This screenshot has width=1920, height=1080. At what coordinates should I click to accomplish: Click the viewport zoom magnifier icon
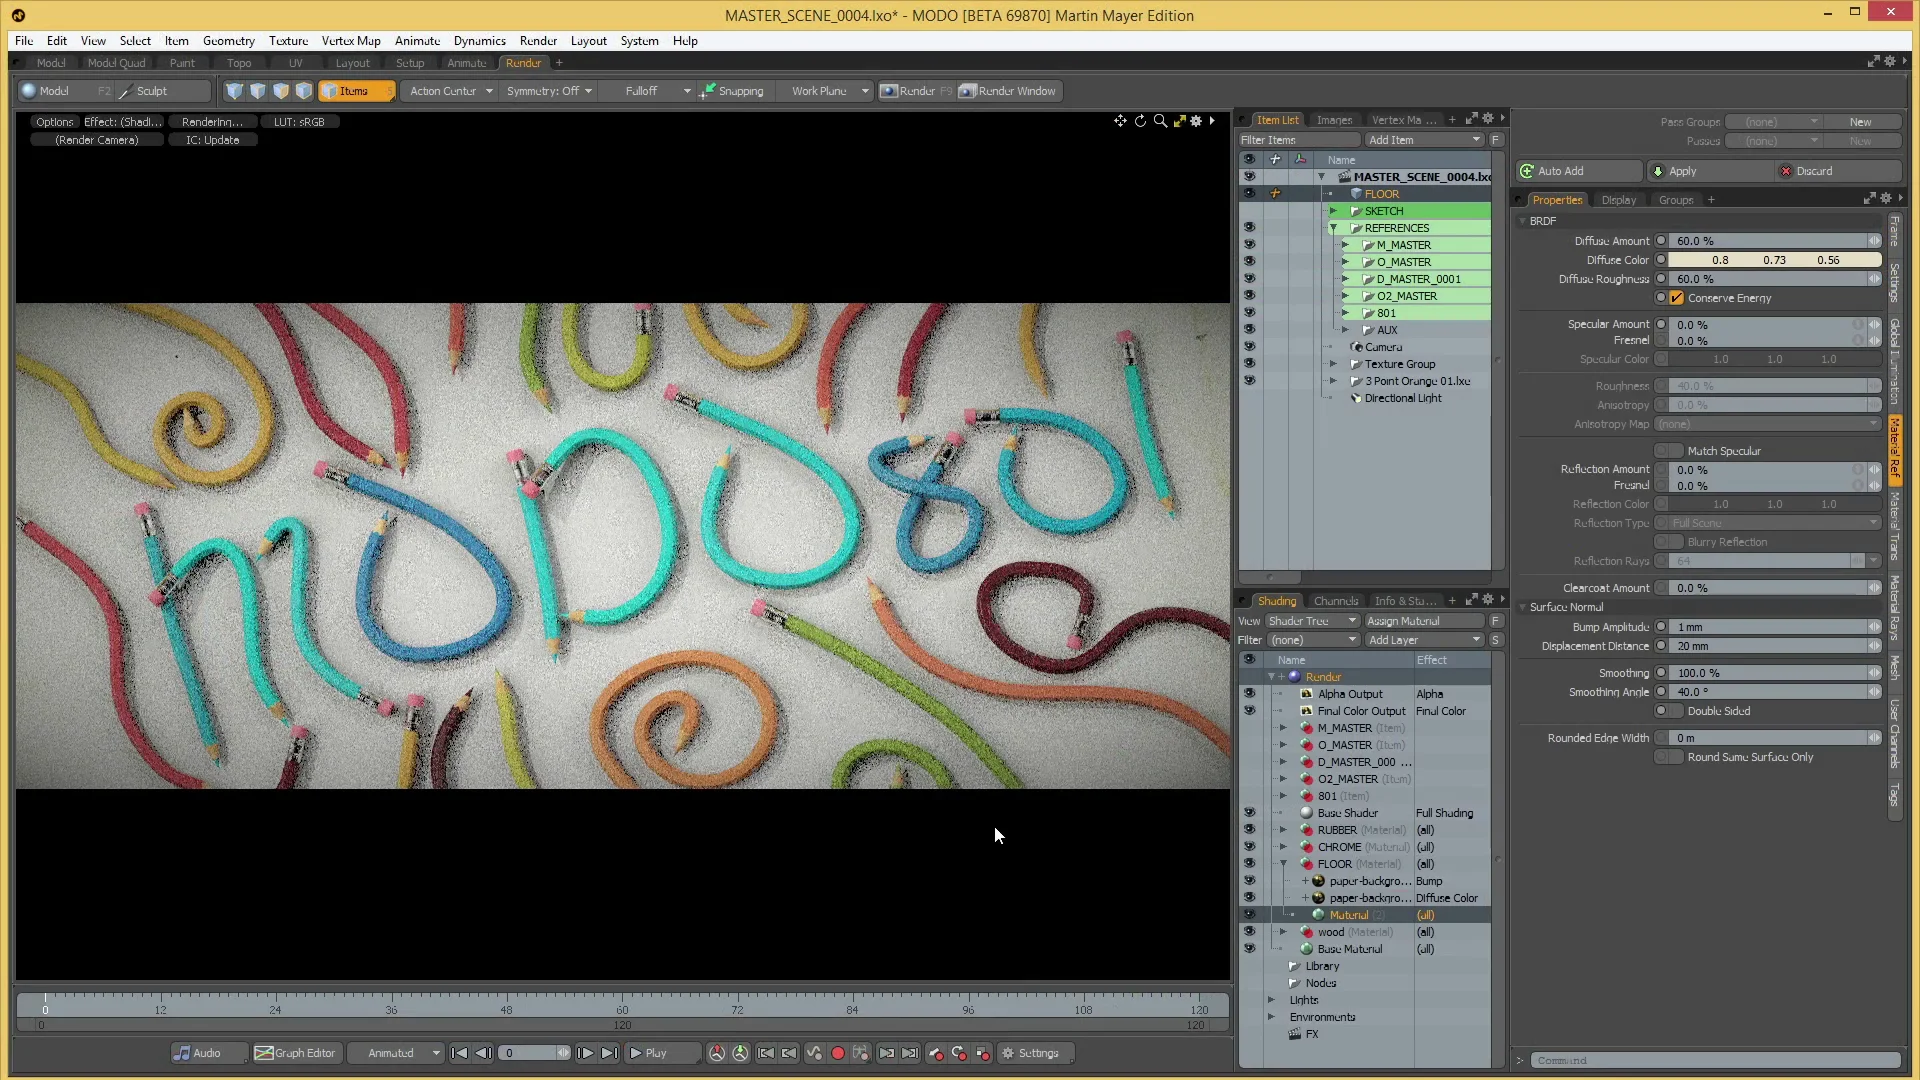pos(1160,121)
